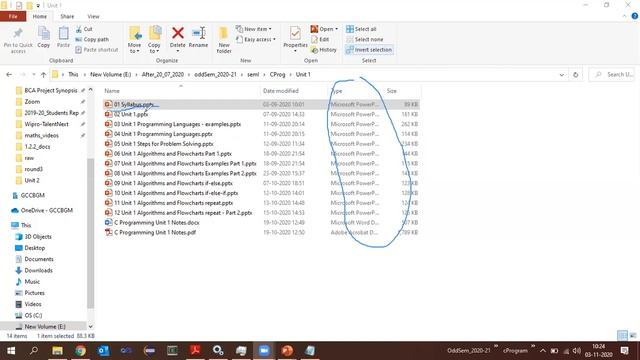
Task: Open Outlook from the taskbar
Action: [x=103, y=351]
